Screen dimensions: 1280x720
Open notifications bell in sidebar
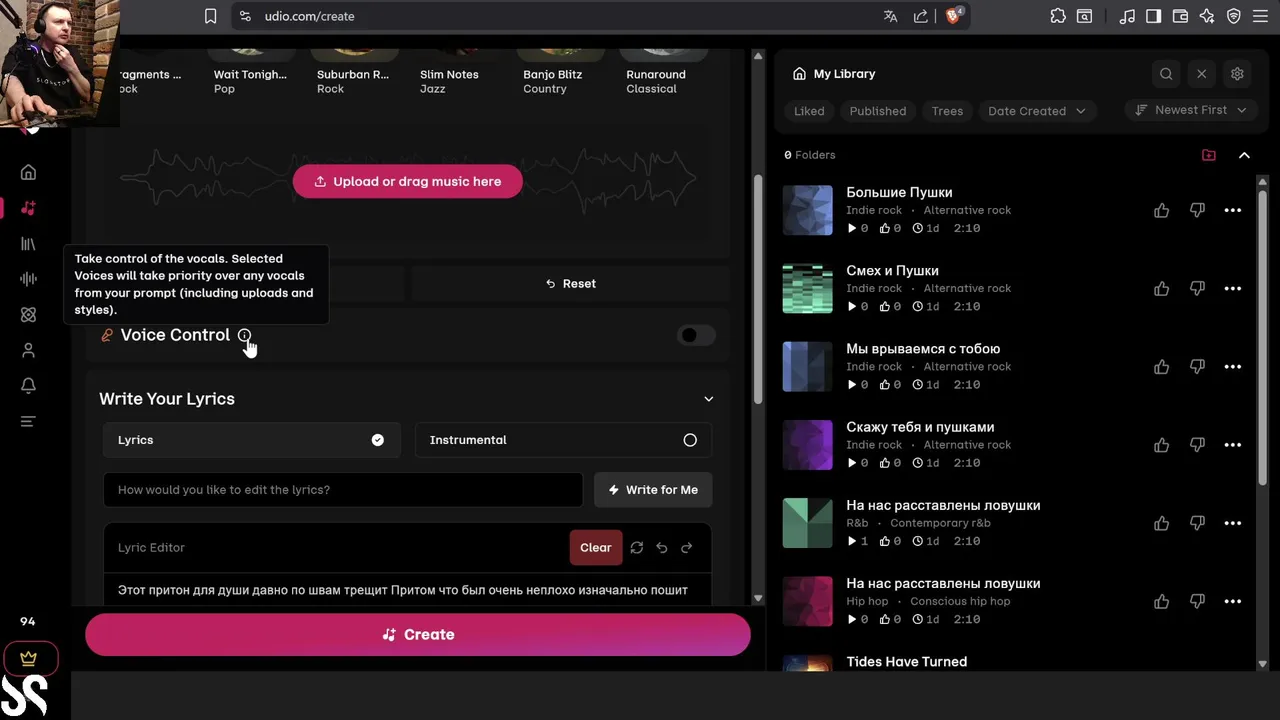pyautogui.click(x=28, y=385)
